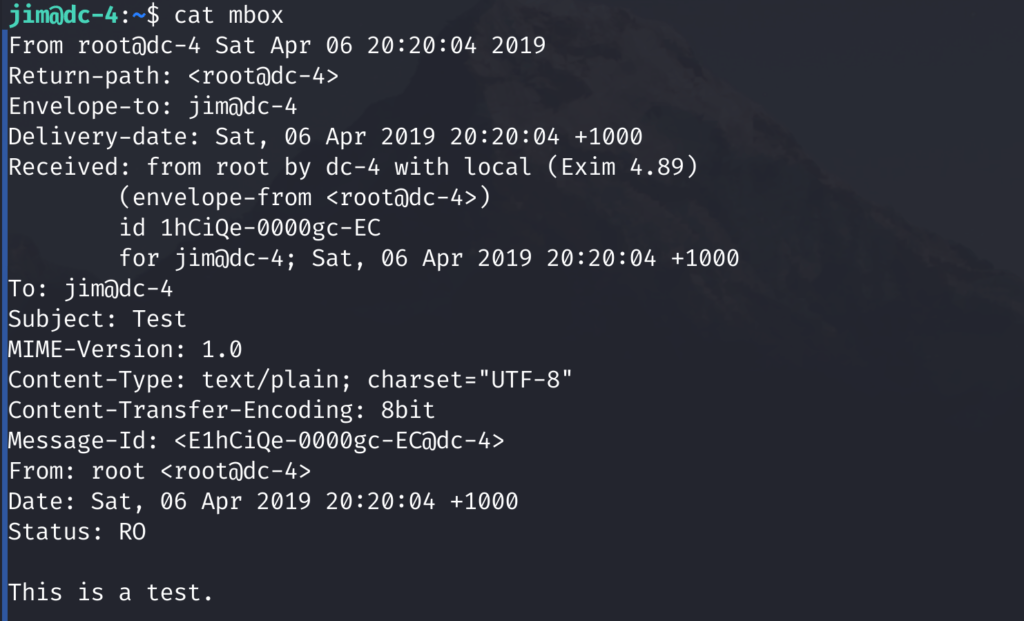This screenshot has width=1024, height=621.
Task: Click the 'cat mbox' command text
Action: coord(229,15)
